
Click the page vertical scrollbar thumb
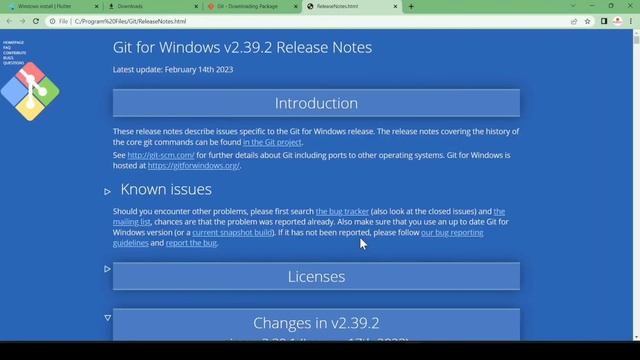pyautogui.click(x=636, y=40)
